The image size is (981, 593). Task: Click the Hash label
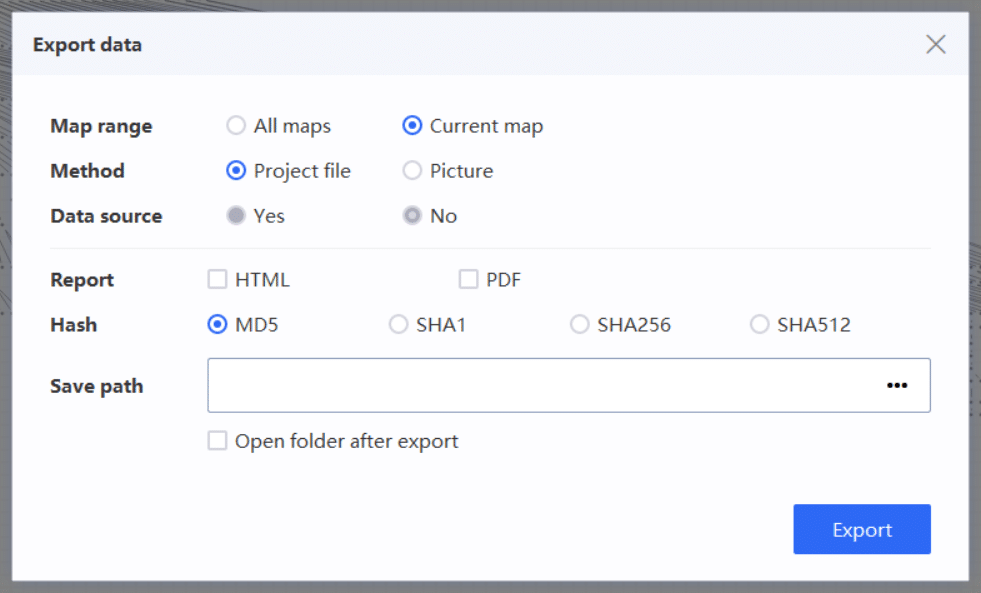(x=74, y=325)
